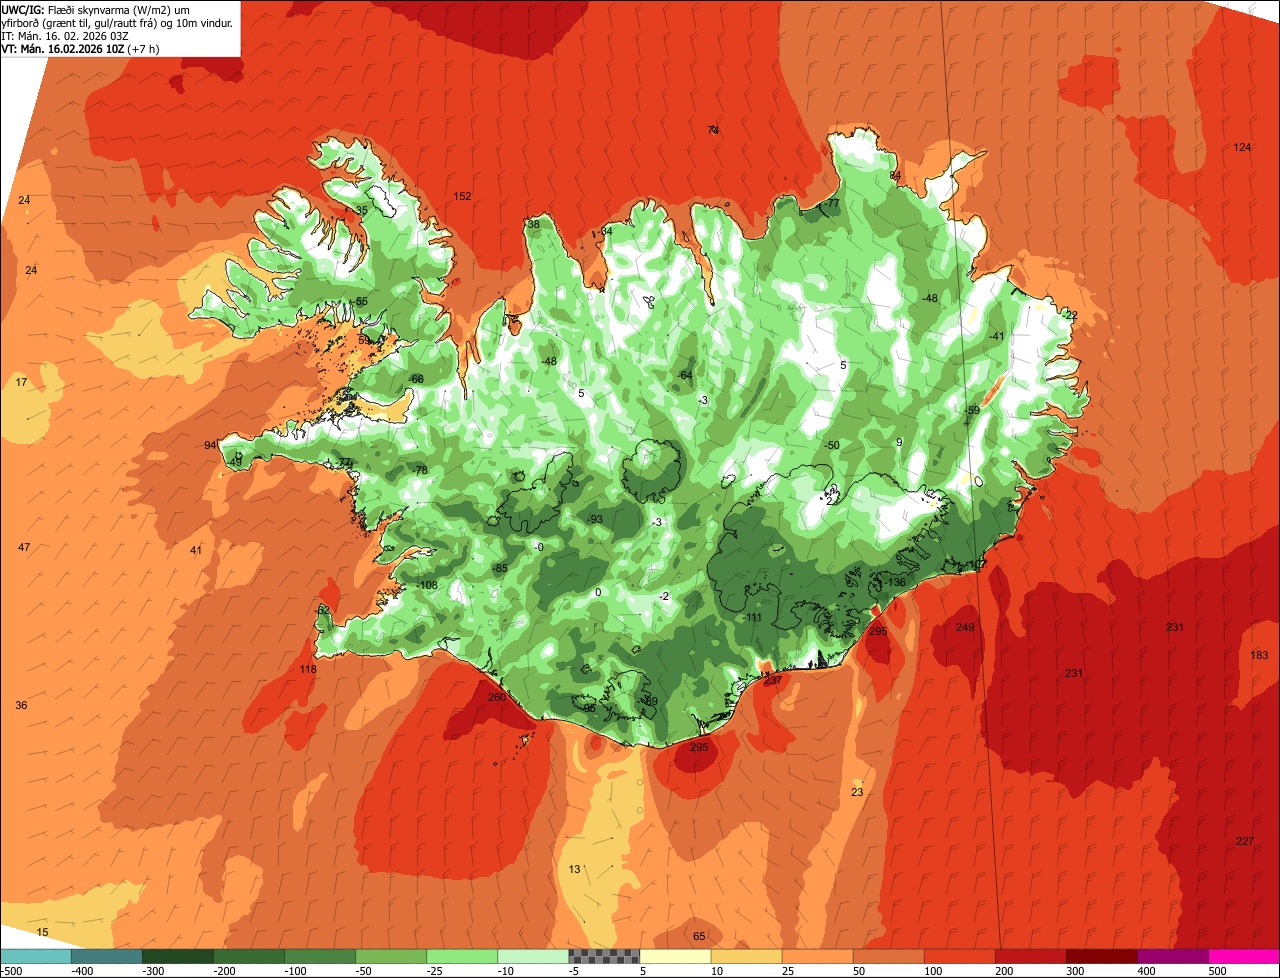Select the map value -55 in the Westfjords
The height and width of the screenshot is (978, 1280).
tap(360, 302)
